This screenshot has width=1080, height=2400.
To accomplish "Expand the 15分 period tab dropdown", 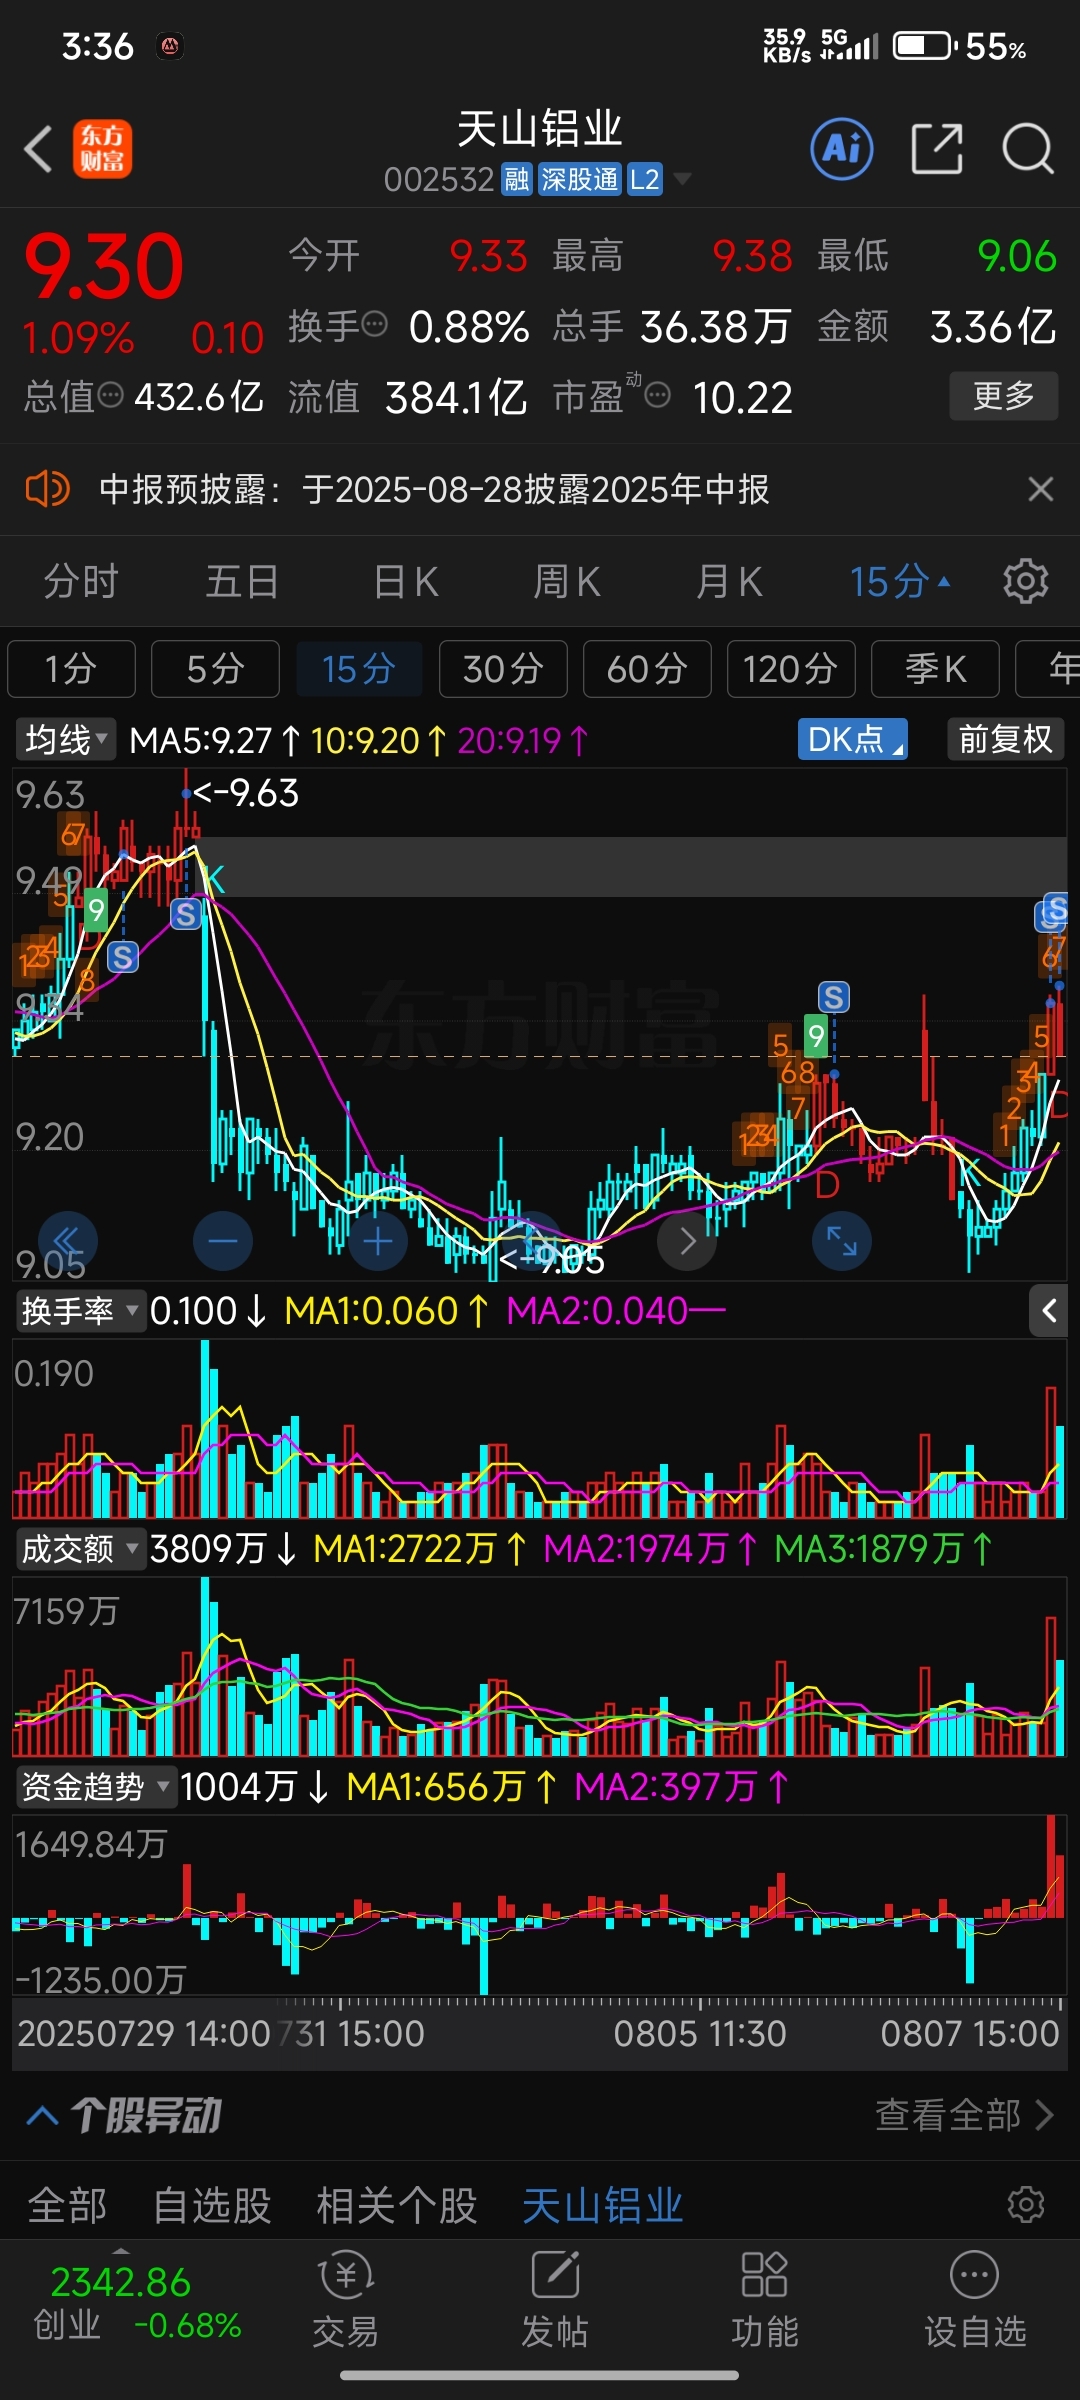I will [x=900, y=581].
